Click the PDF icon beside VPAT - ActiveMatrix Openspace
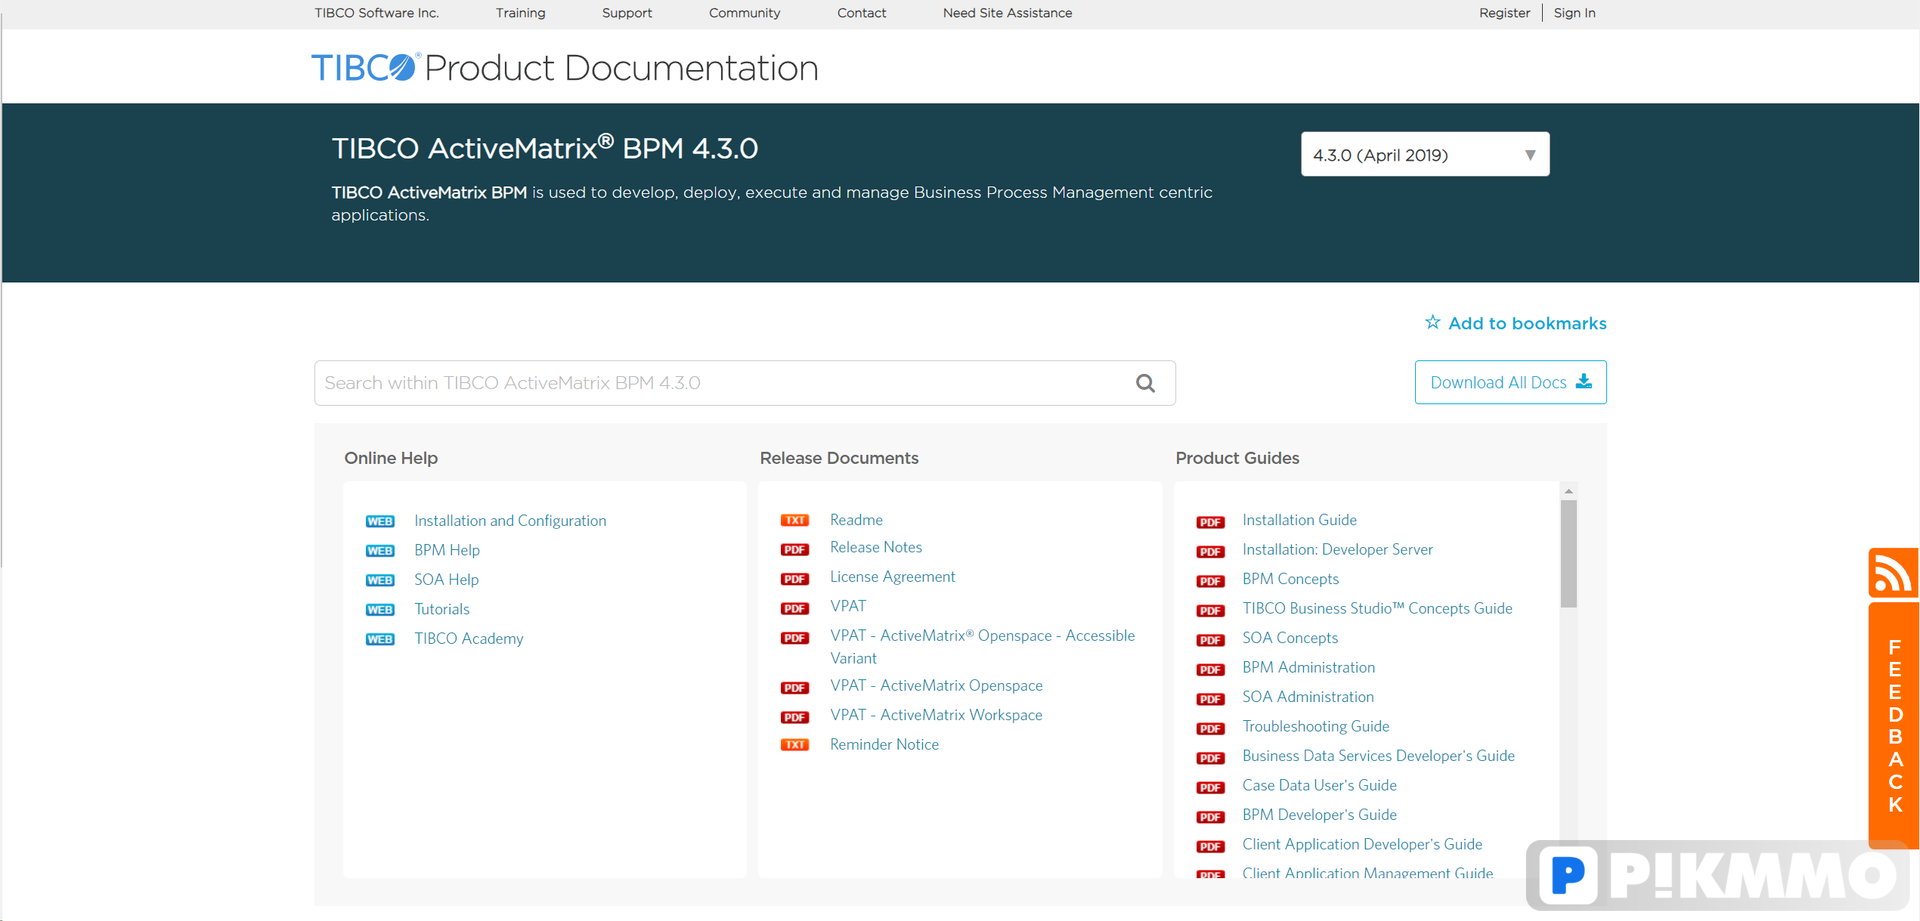Screen dimensions: 1920x921 (795, 687)
